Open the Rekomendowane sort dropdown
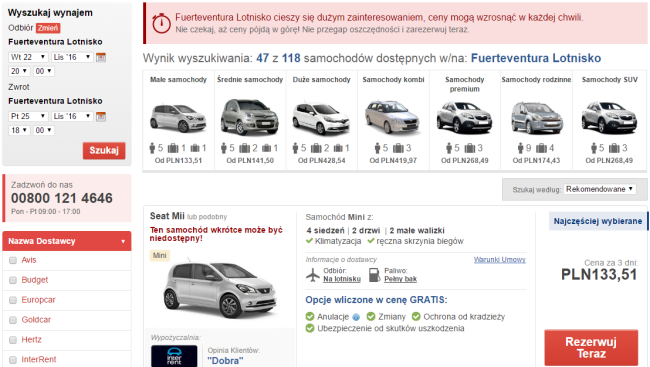This screenshot has width=650, height=367. (x=599, y=189)
